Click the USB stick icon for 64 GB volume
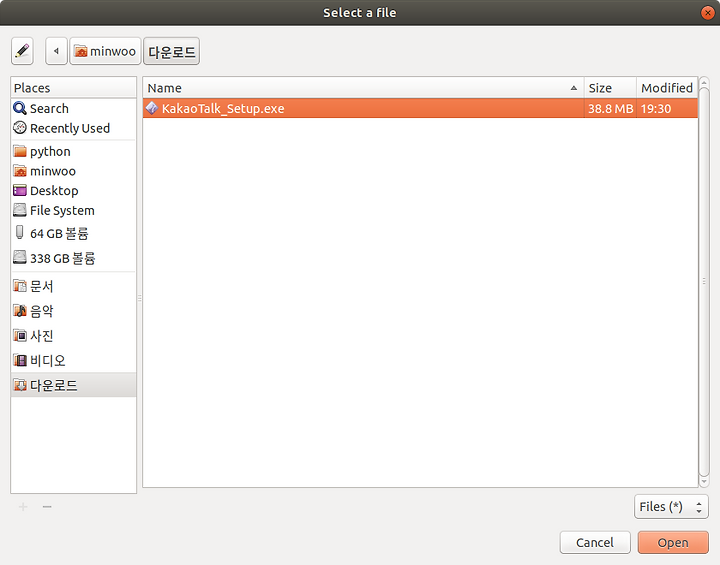 click(x=19, y=232)
